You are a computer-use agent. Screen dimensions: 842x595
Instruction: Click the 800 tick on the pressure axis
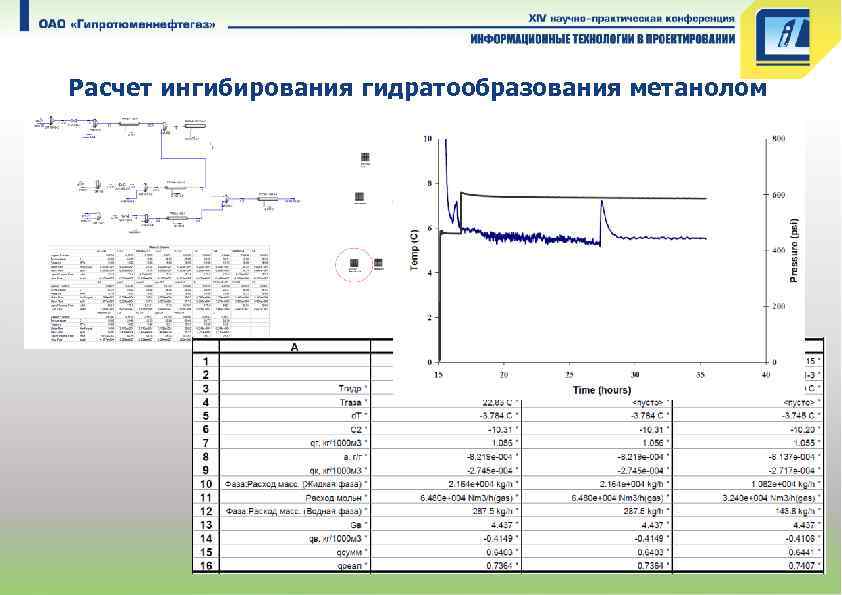[x=779, y=139]
